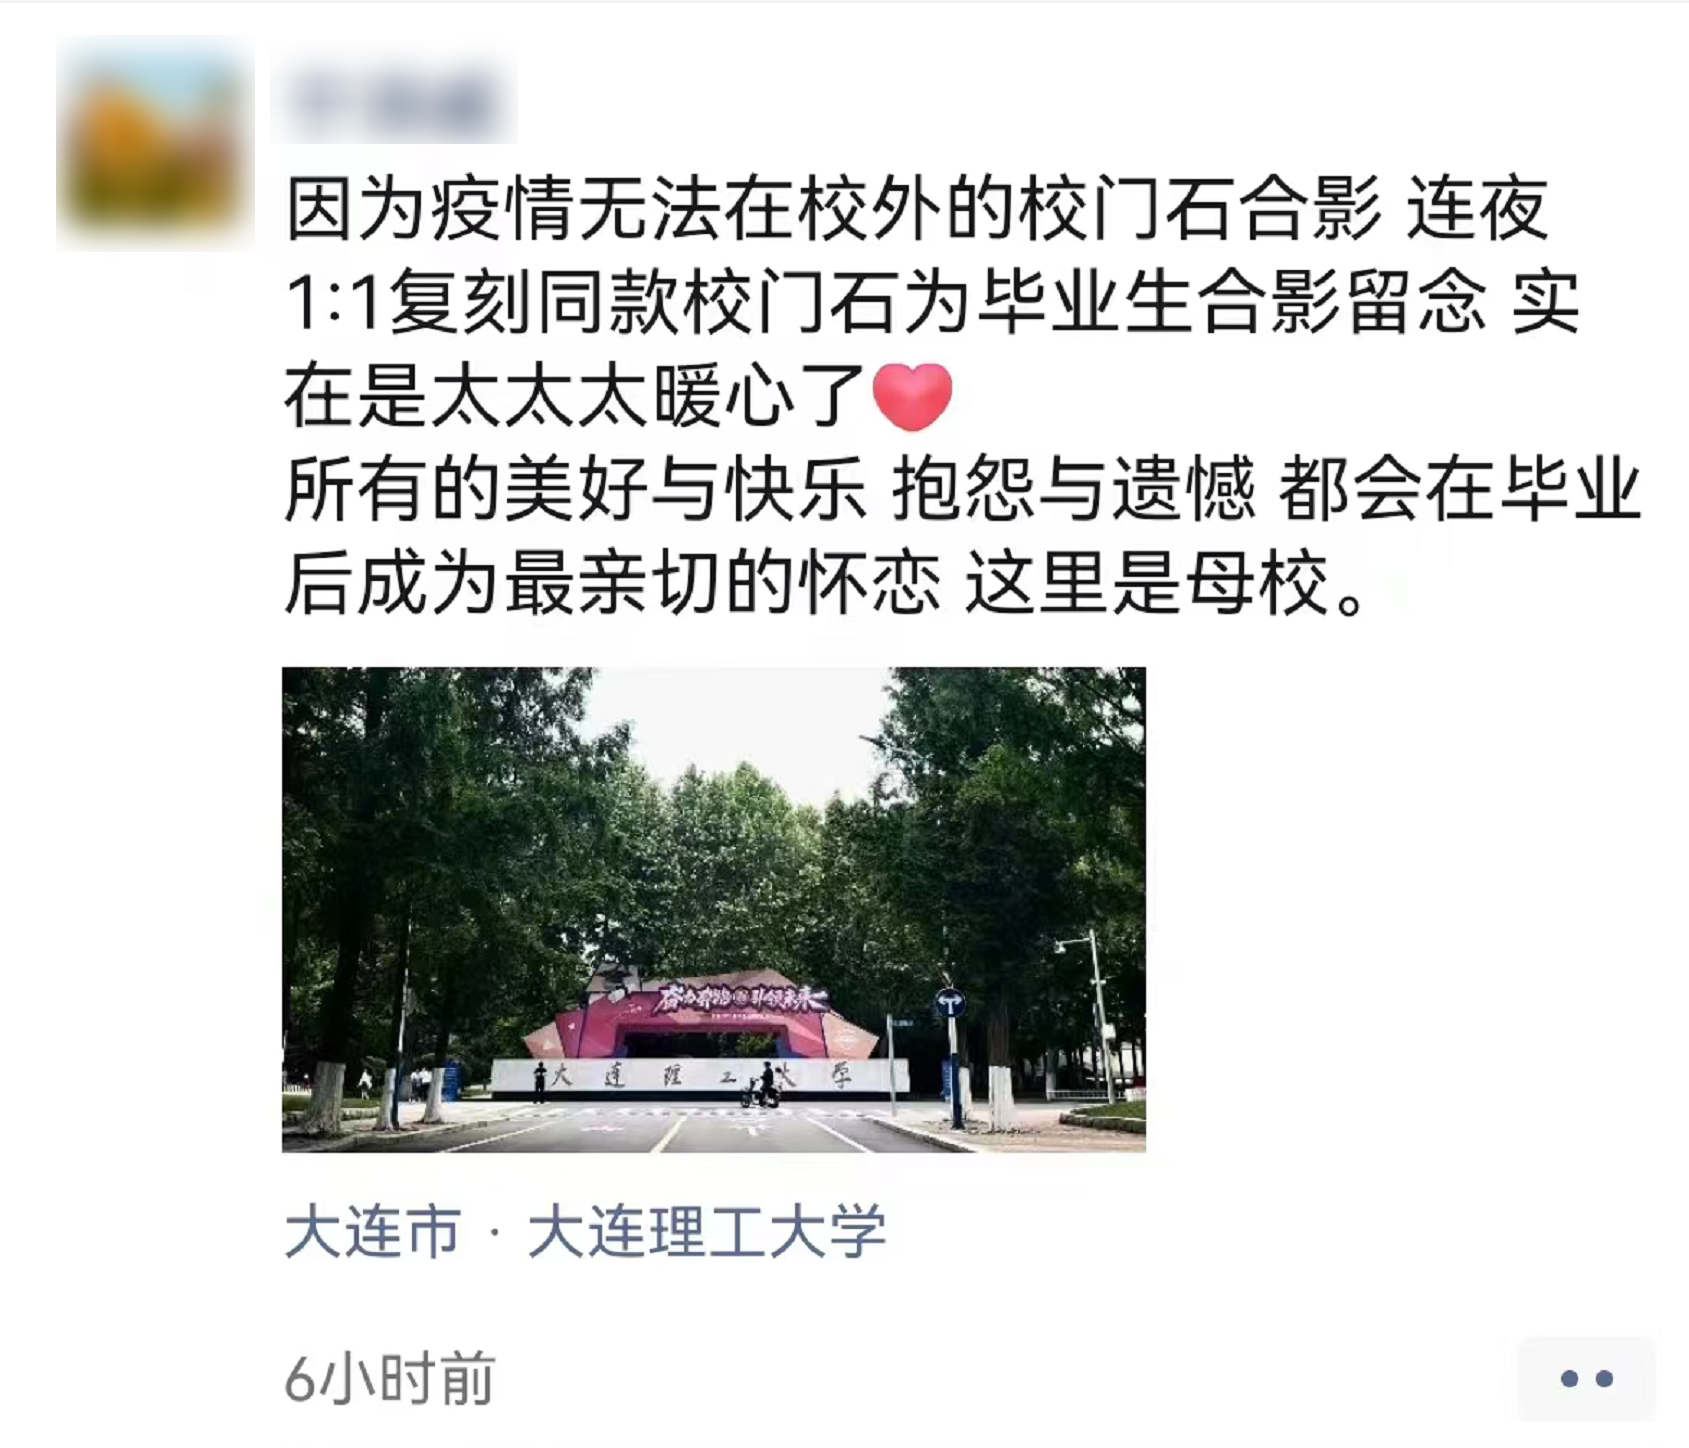Click the line starting 1:1复刻同款校门石
This screenshot has width=1689, height=1448.
tap(932, 303)
